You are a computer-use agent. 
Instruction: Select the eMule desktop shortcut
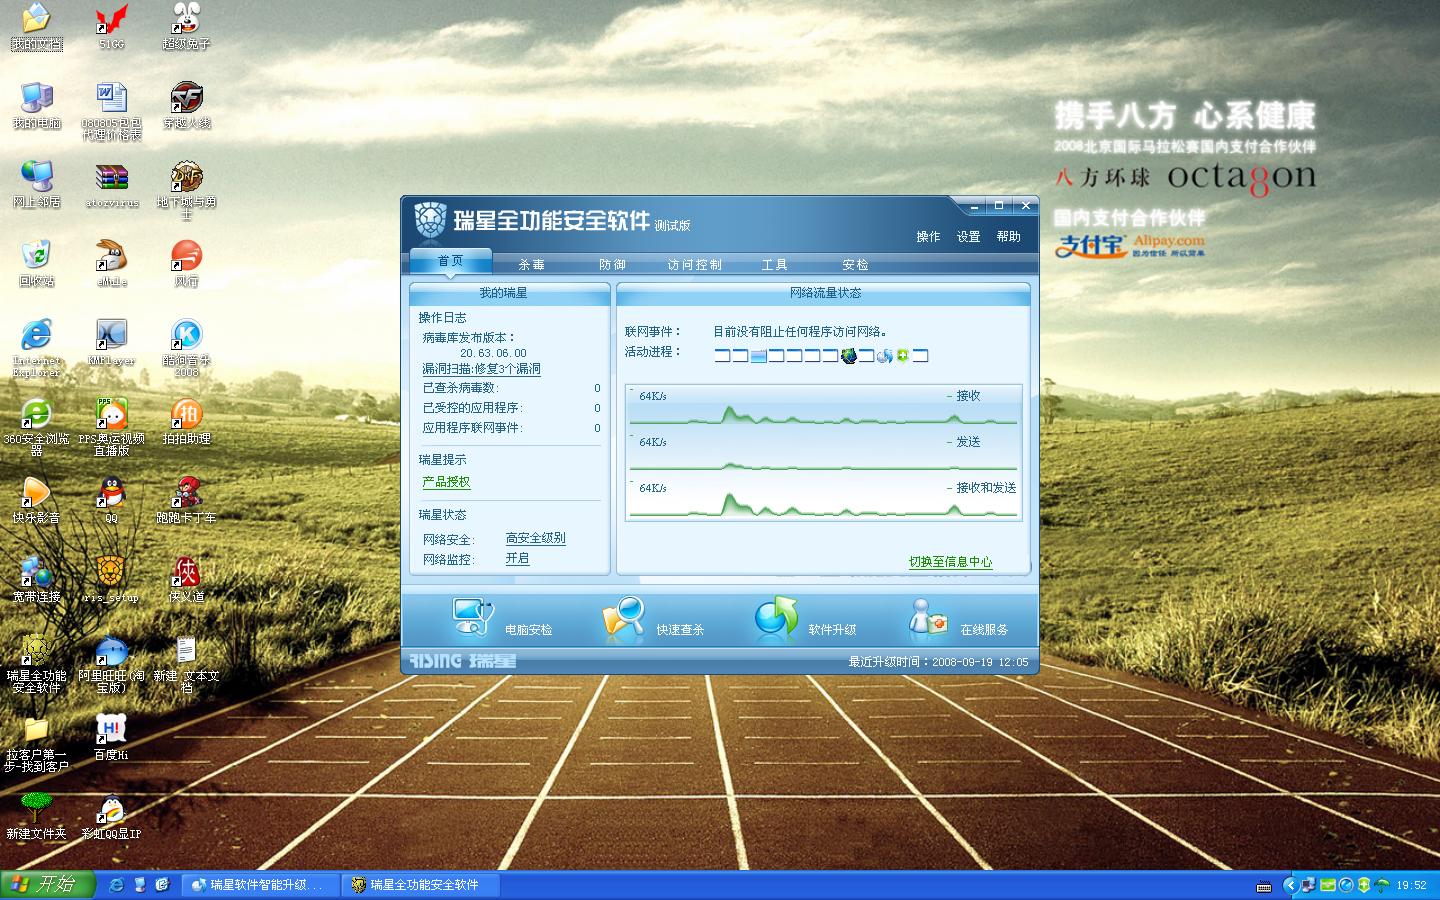112,264
